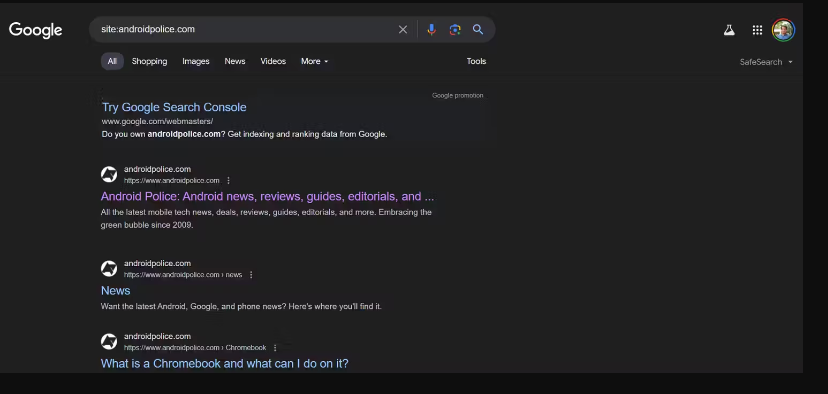Open What is a Chromebook result link
The width and height of the screenshot is (828, 394).
tap(224, 363)
